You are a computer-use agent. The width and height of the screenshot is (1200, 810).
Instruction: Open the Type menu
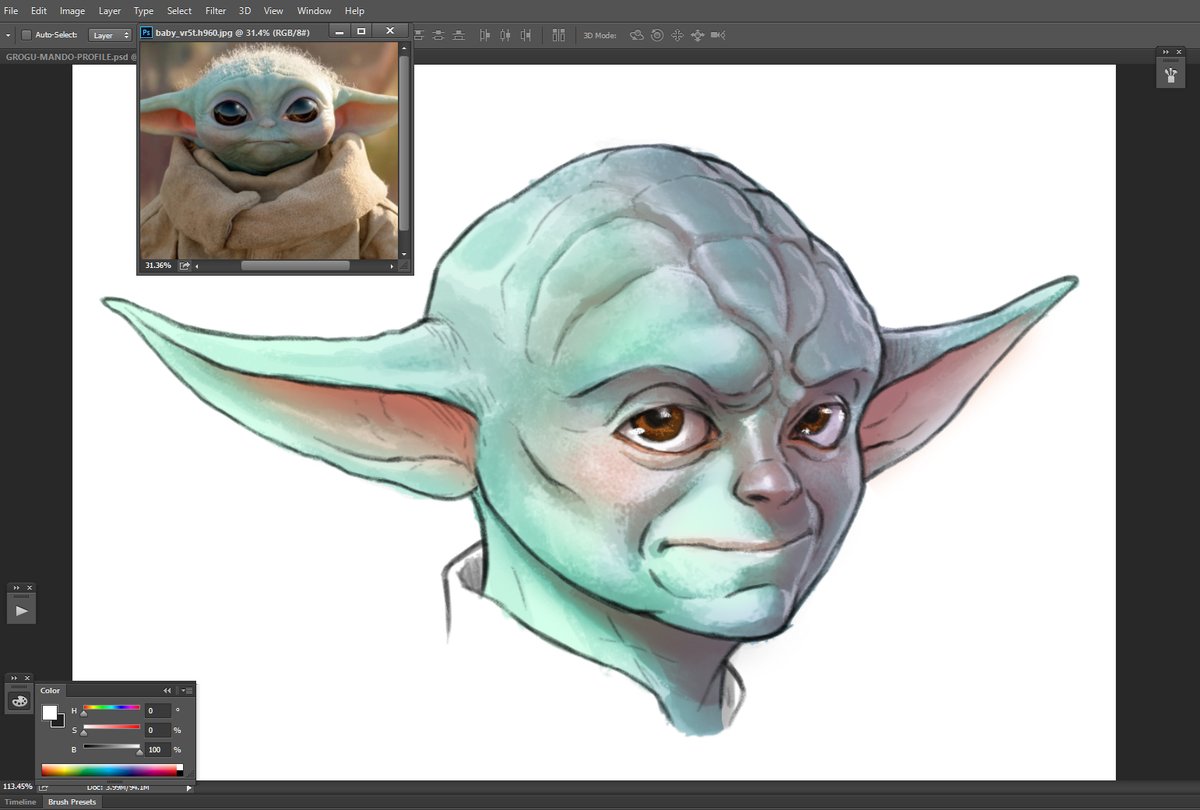click(x=144, y=11)
